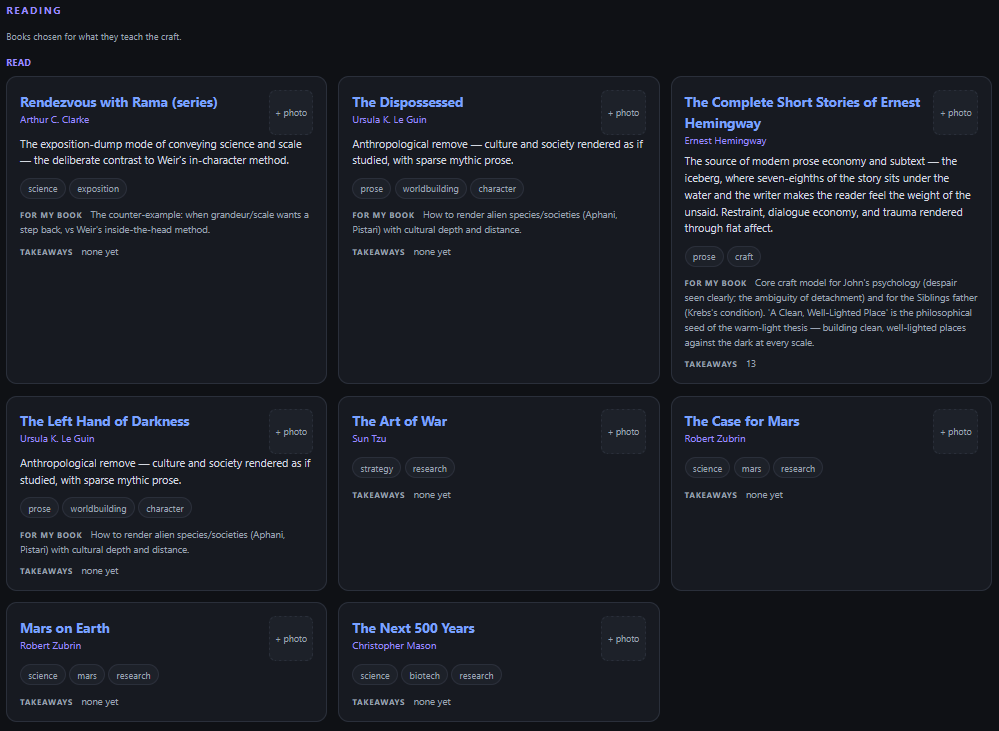Select science tag on Mars on Earth
Image resolution: width=999 pixels, height=731 pixels.
point(43,676)
